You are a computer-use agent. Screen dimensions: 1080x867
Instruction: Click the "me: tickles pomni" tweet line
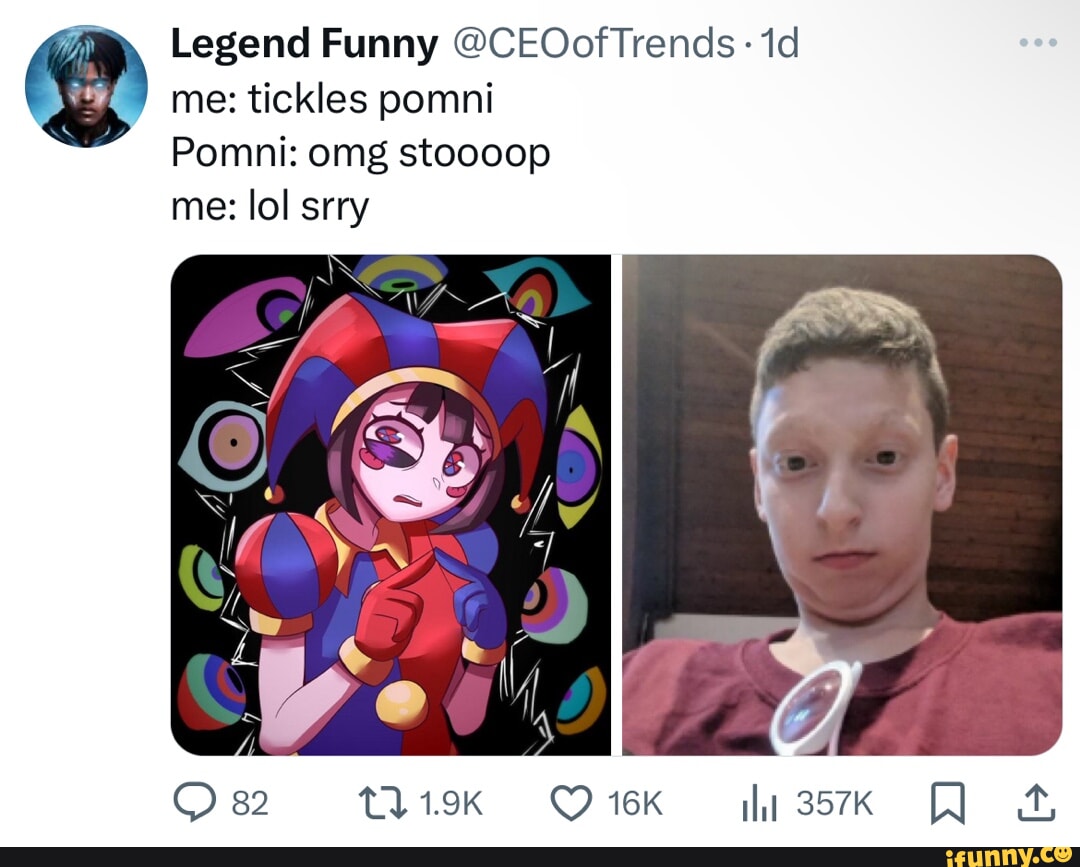(331, 99)
